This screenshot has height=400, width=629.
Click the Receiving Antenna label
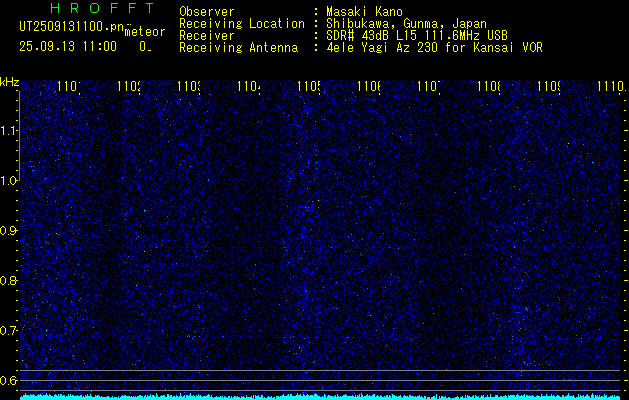pos(239,48)
